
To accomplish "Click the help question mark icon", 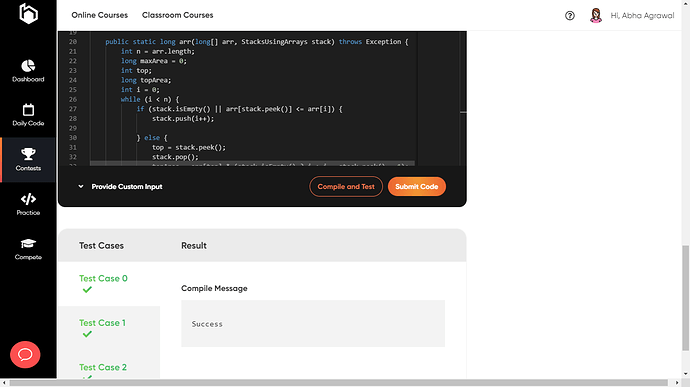I will coord(569,16).
